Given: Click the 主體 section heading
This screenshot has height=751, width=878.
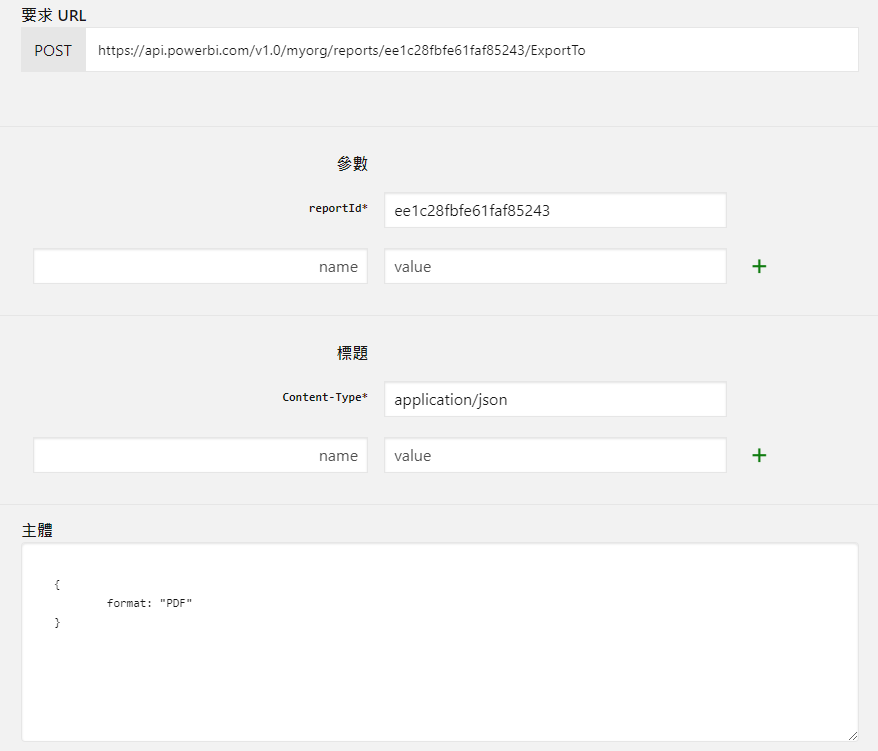Looking at the screenshot, I should 37,530.
